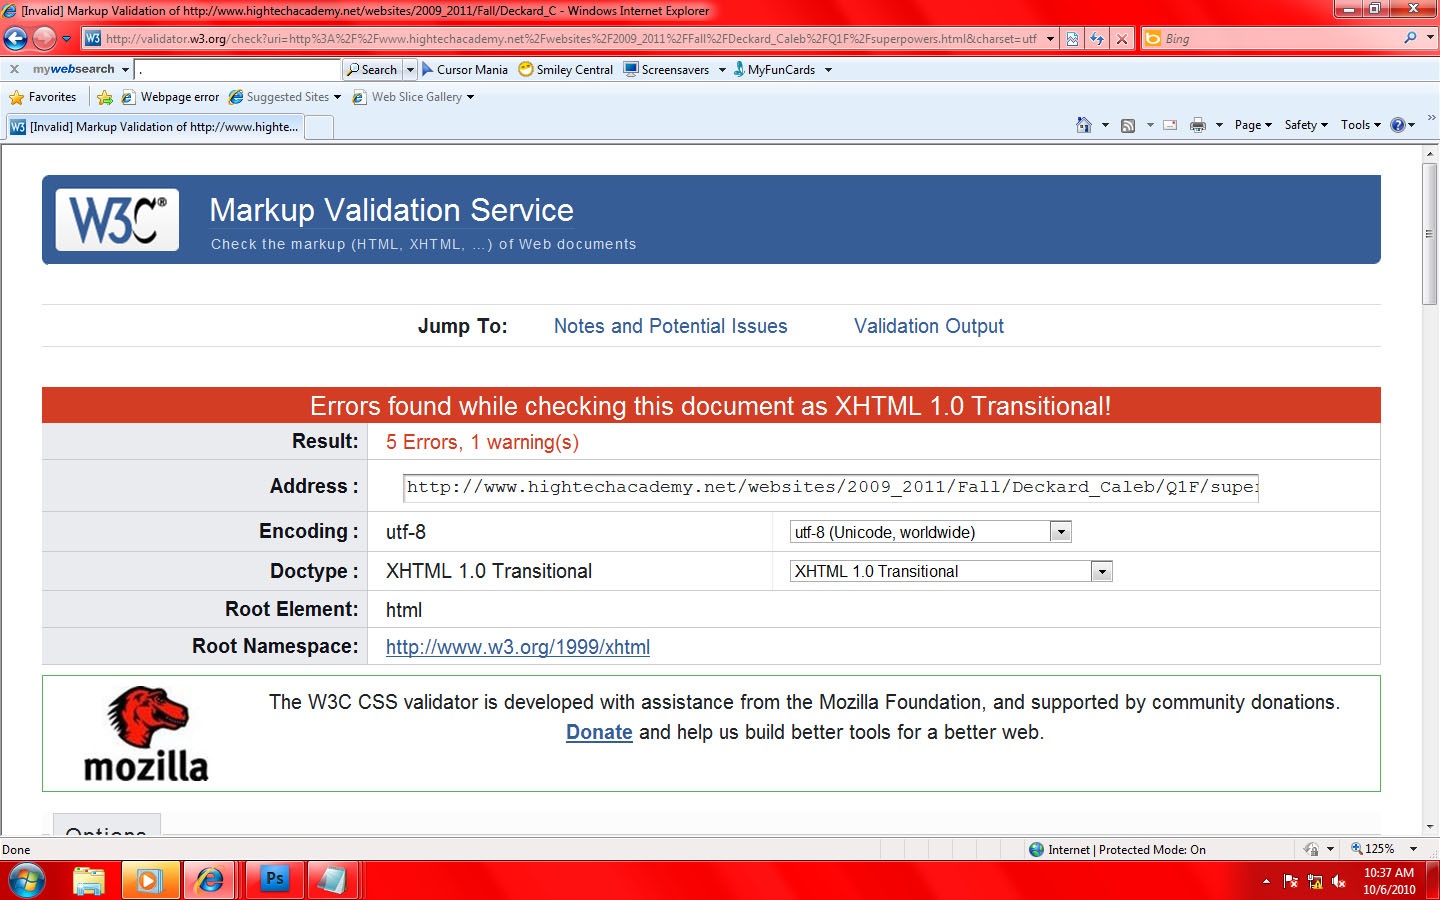
Task: Click inside the Address URL input field
Action: pos(830,487)
